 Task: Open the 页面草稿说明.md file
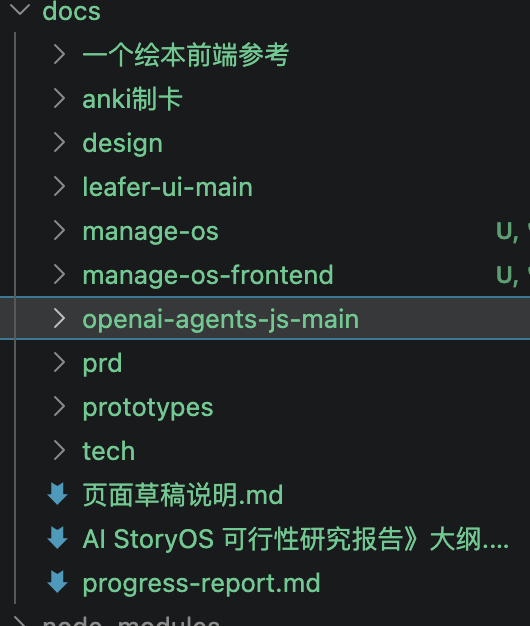pos(183,495)
